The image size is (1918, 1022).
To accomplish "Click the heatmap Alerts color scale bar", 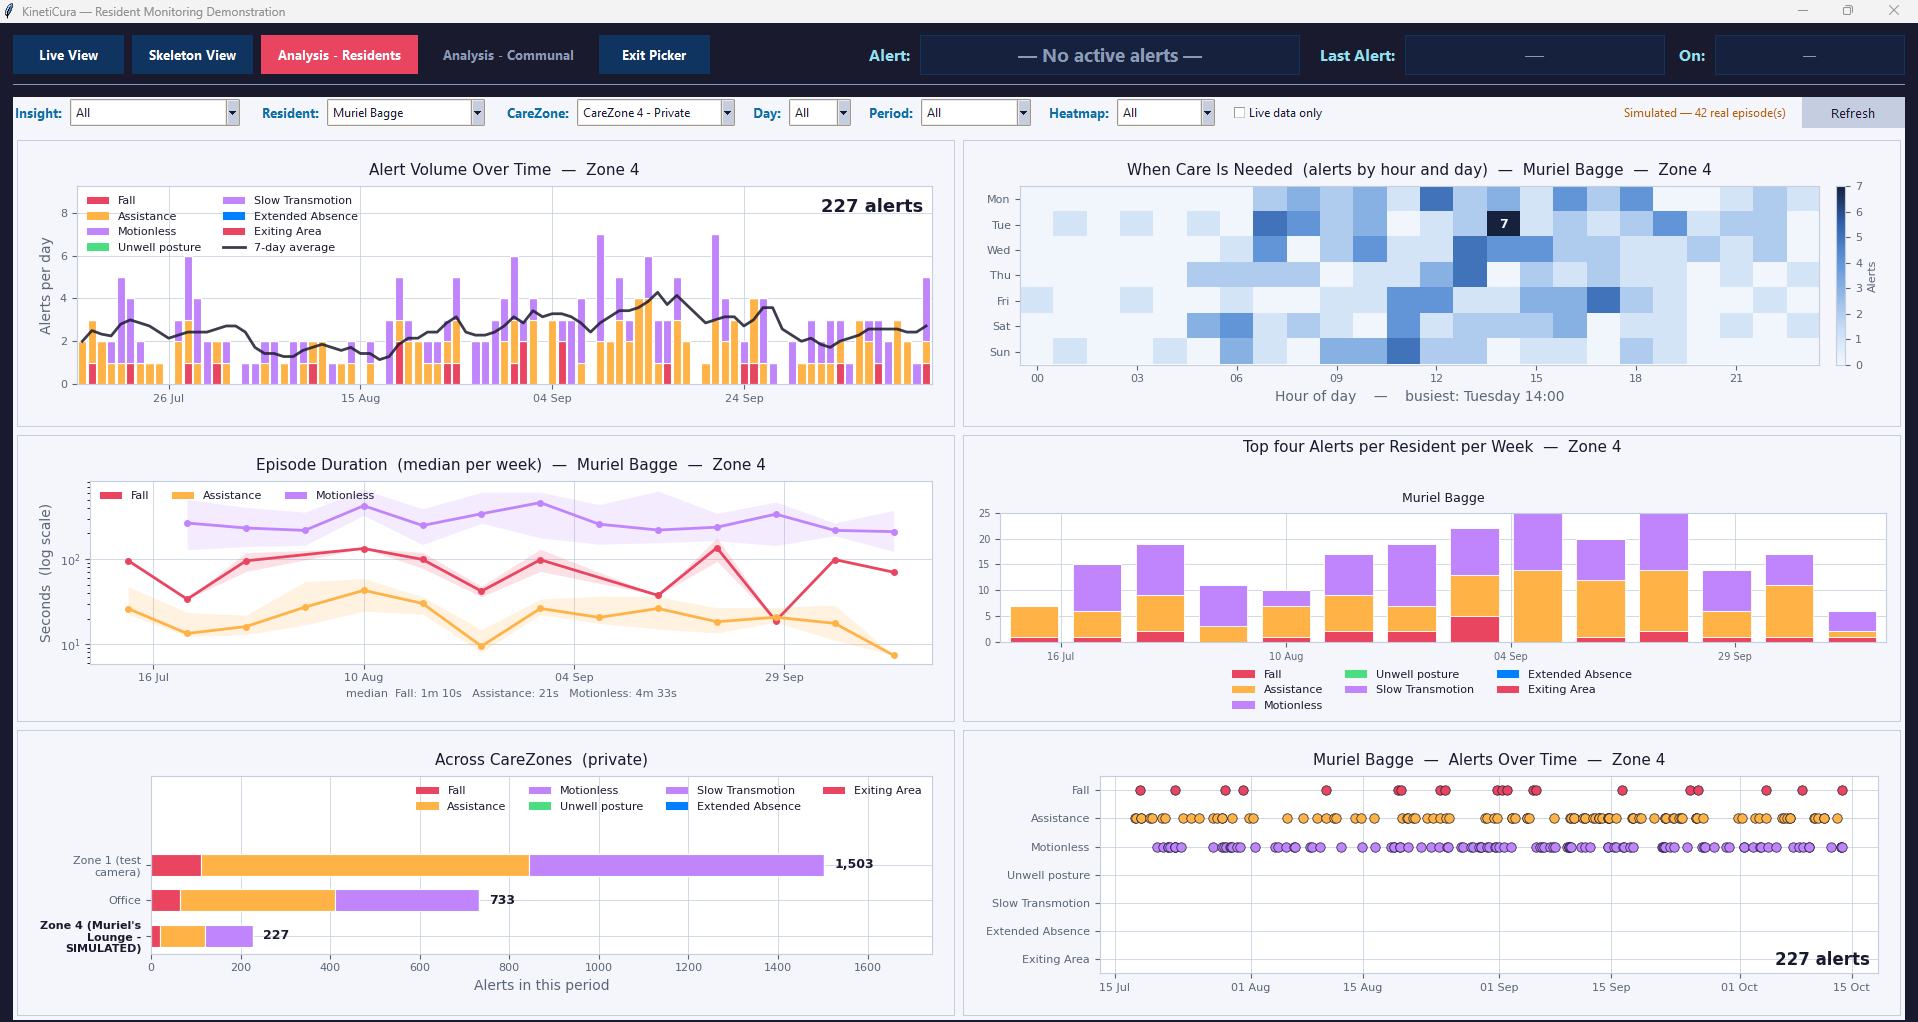I will click(1841, 275).
